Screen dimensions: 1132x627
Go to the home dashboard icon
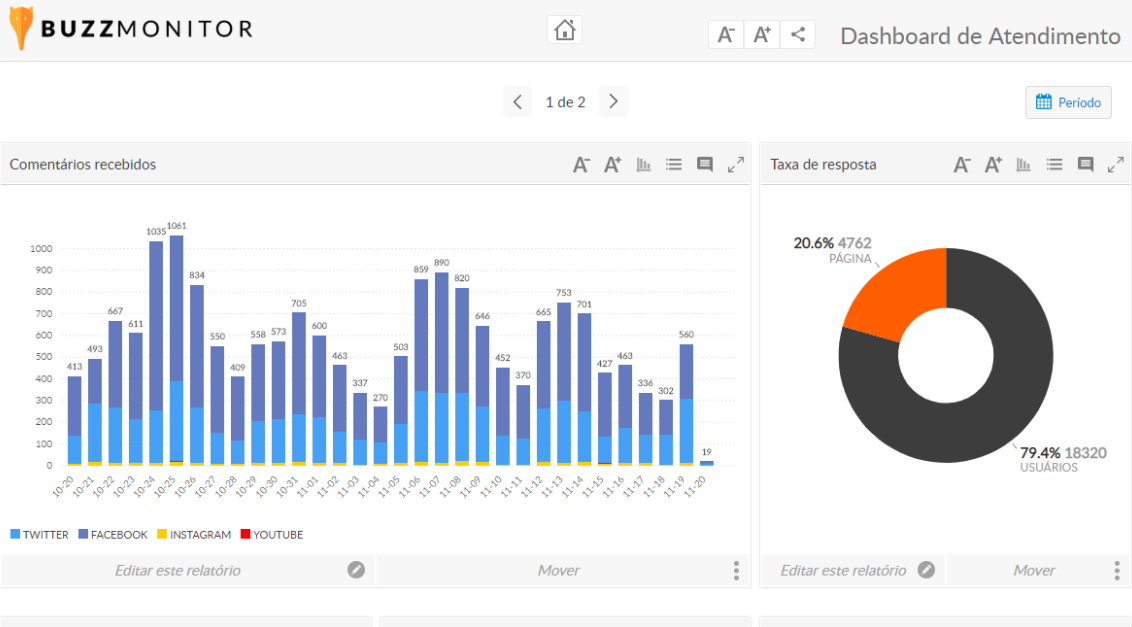tap(564, 31)
